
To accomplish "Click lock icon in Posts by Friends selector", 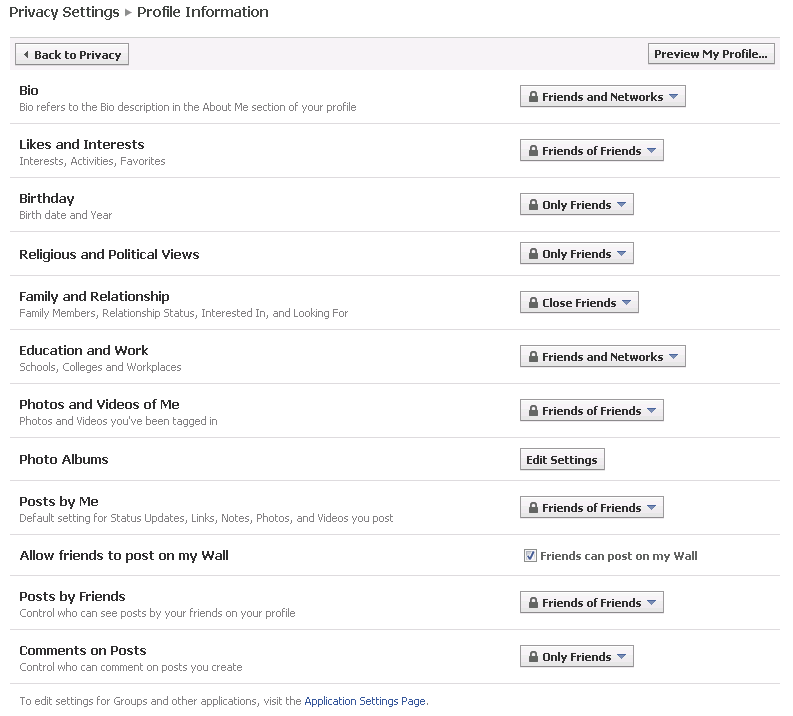I will 533,603.
